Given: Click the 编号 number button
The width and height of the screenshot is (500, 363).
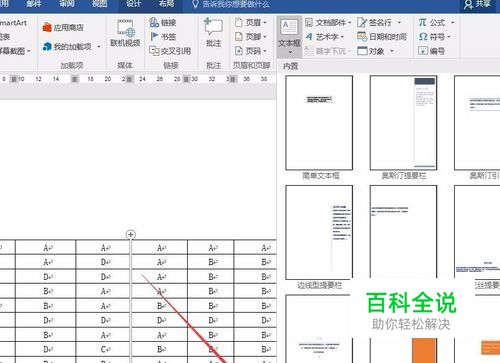Looking at the screenshot, I should tap(431, 51).
